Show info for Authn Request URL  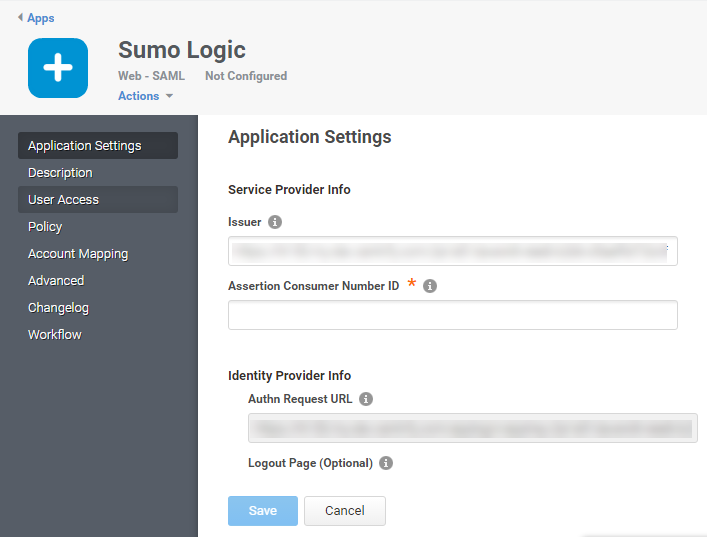click(366, 399)
